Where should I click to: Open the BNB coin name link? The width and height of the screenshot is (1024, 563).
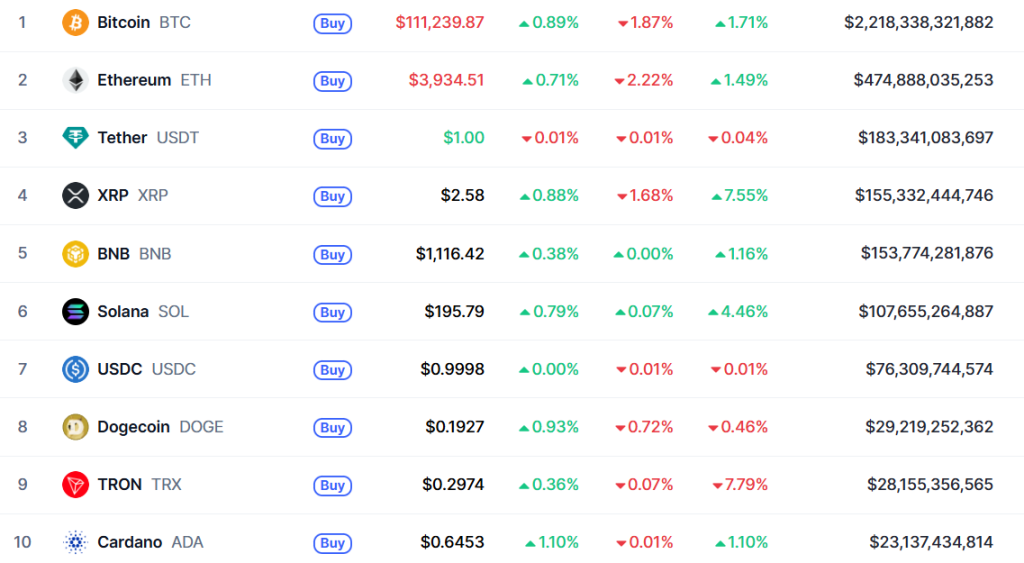click(x=114, y=253)
